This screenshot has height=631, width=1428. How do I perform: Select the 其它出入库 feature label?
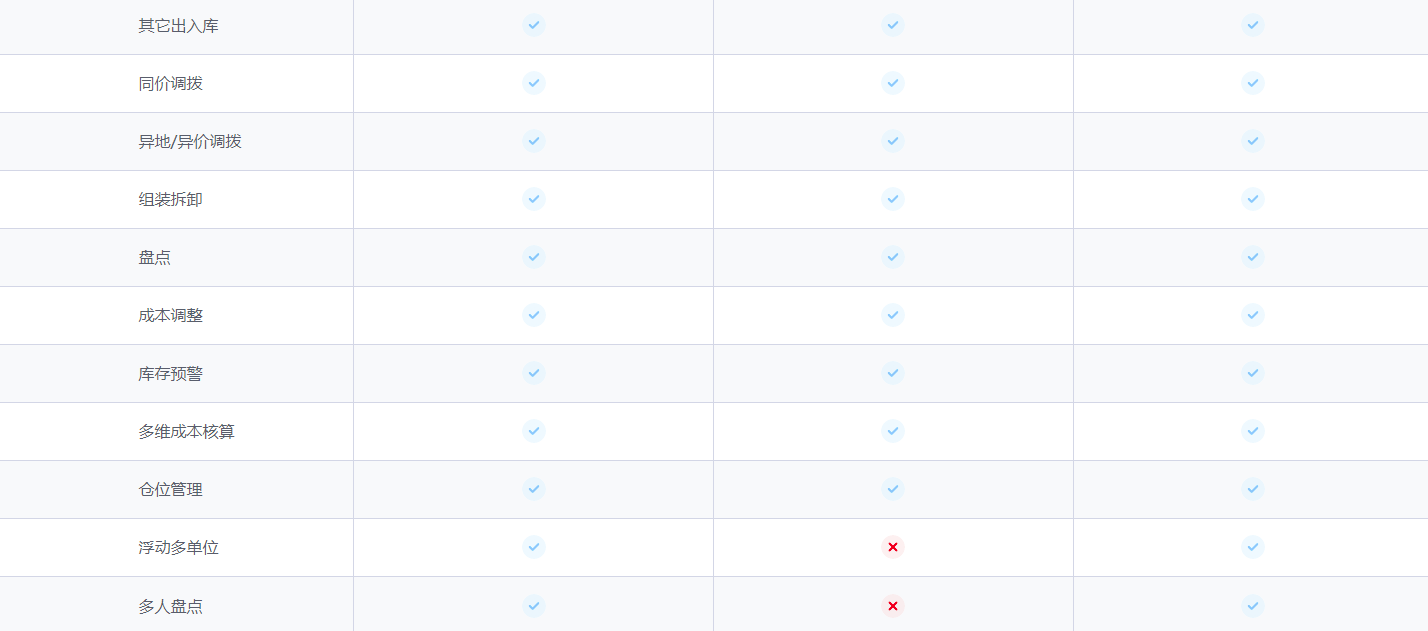(178, 26)
